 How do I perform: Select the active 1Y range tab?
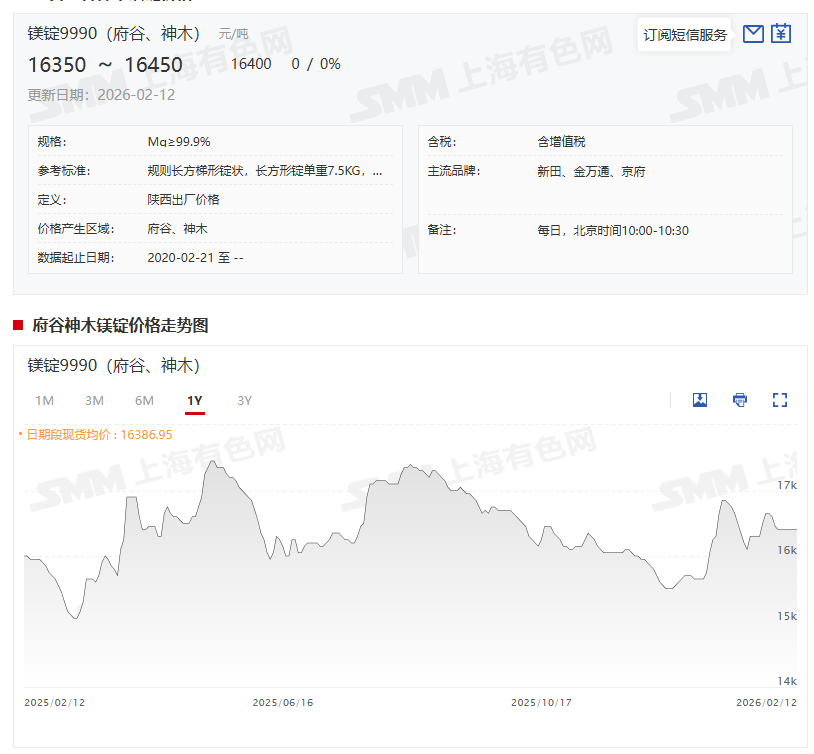(194, 401)
